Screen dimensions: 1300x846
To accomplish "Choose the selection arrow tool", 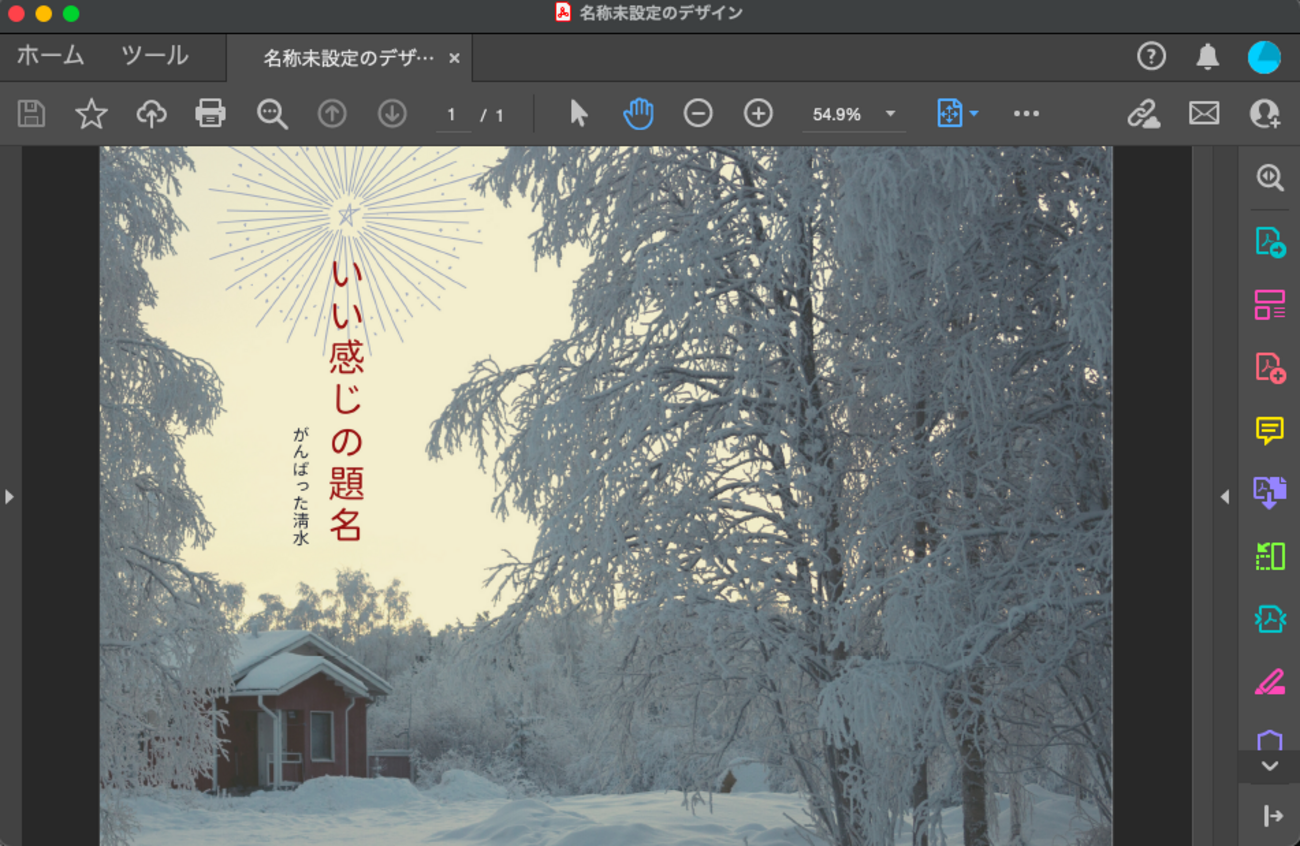I will 578,114.
